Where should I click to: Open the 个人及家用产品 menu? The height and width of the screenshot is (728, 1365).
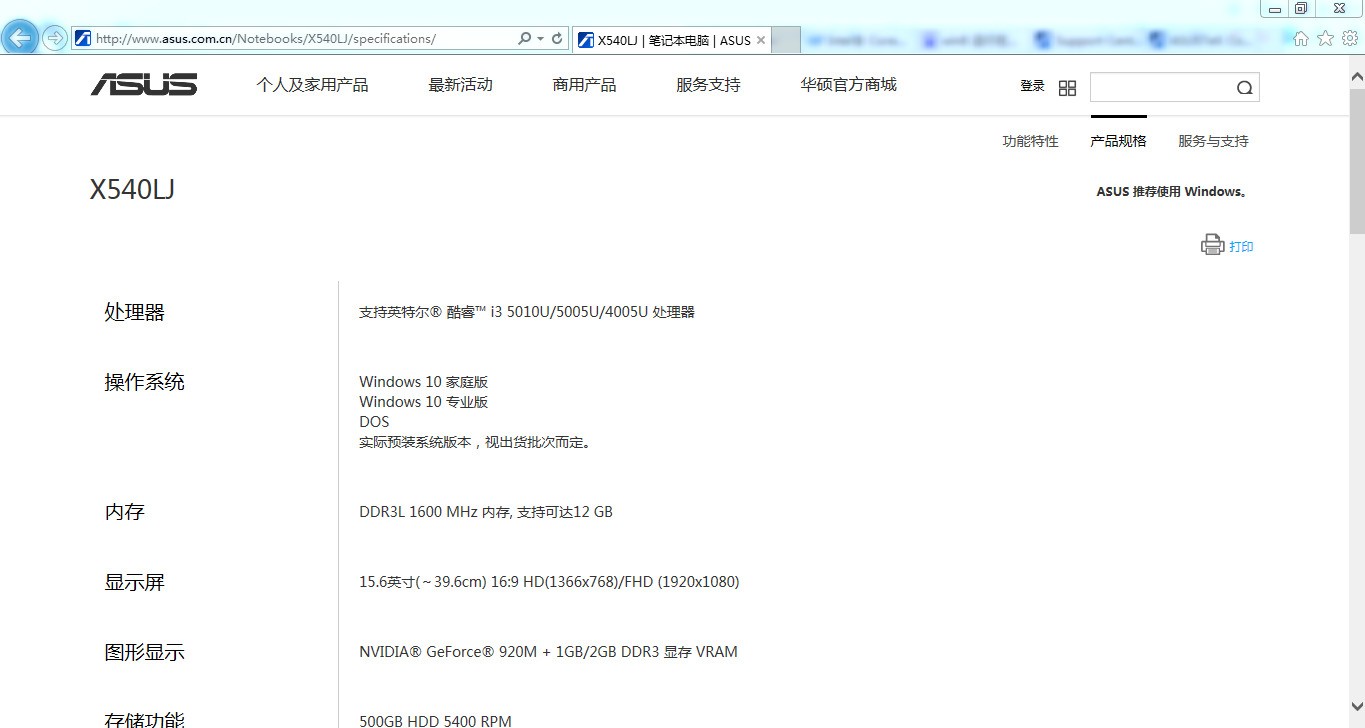click(312, 85)
